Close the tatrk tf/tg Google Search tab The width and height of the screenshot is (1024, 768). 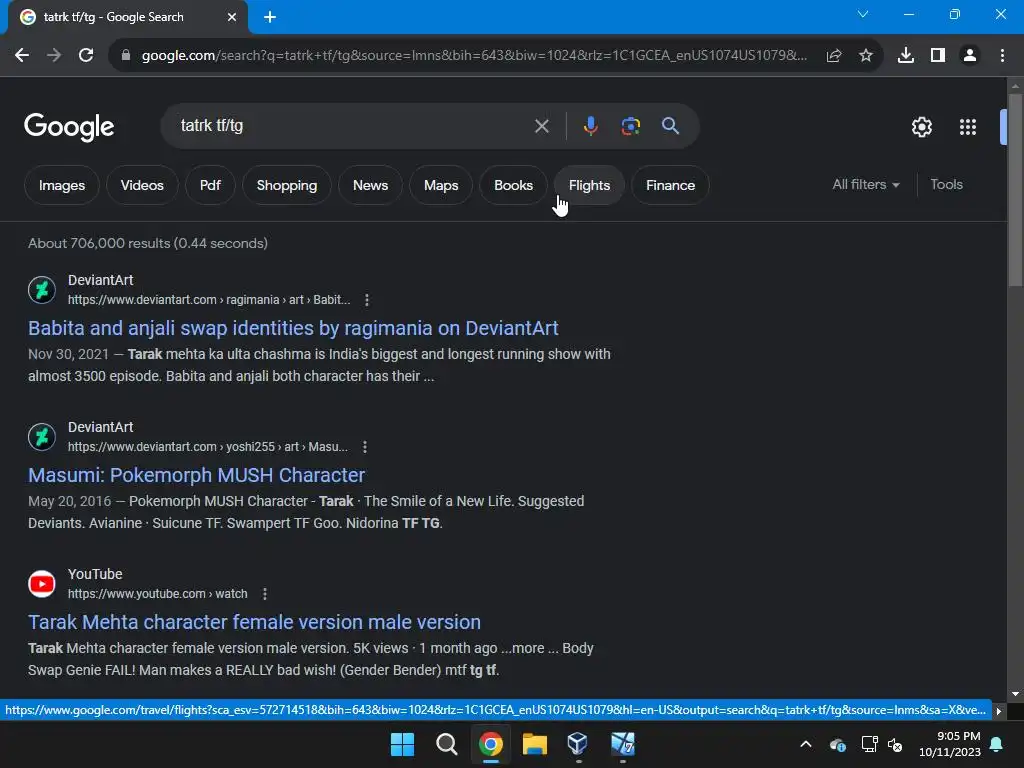pyautogui.click(x=232, y=17)
